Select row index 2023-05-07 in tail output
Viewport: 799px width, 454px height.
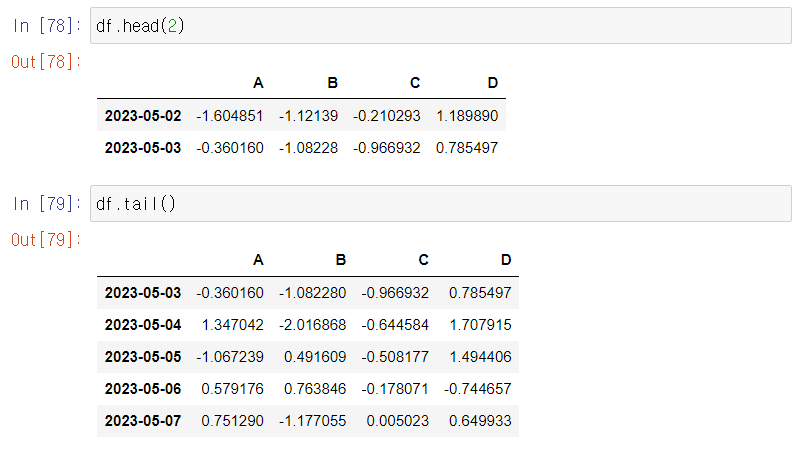(x=143, y=420)
